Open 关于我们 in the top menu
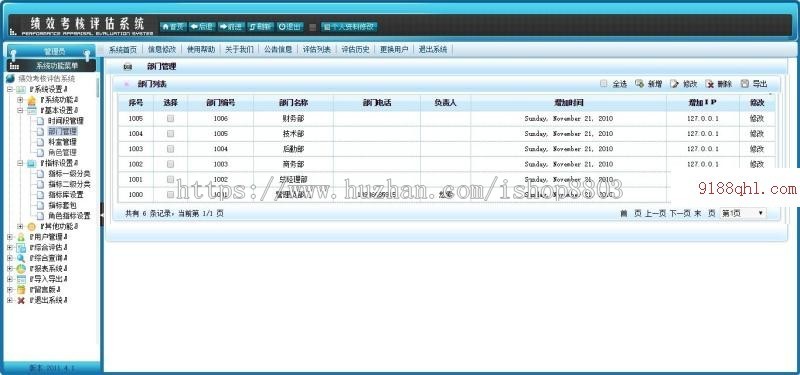This screenshot has height=375, width=800. click(239, 49)
